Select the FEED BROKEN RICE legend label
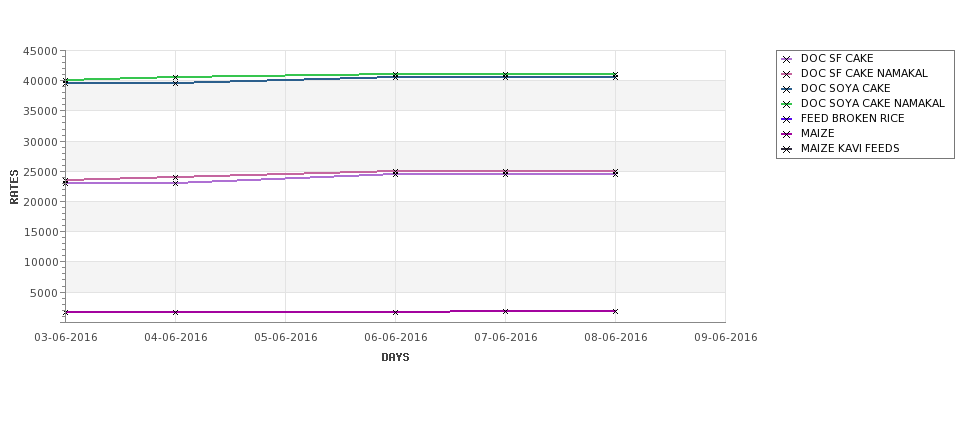The image size is (975, 429). (852, 119)
